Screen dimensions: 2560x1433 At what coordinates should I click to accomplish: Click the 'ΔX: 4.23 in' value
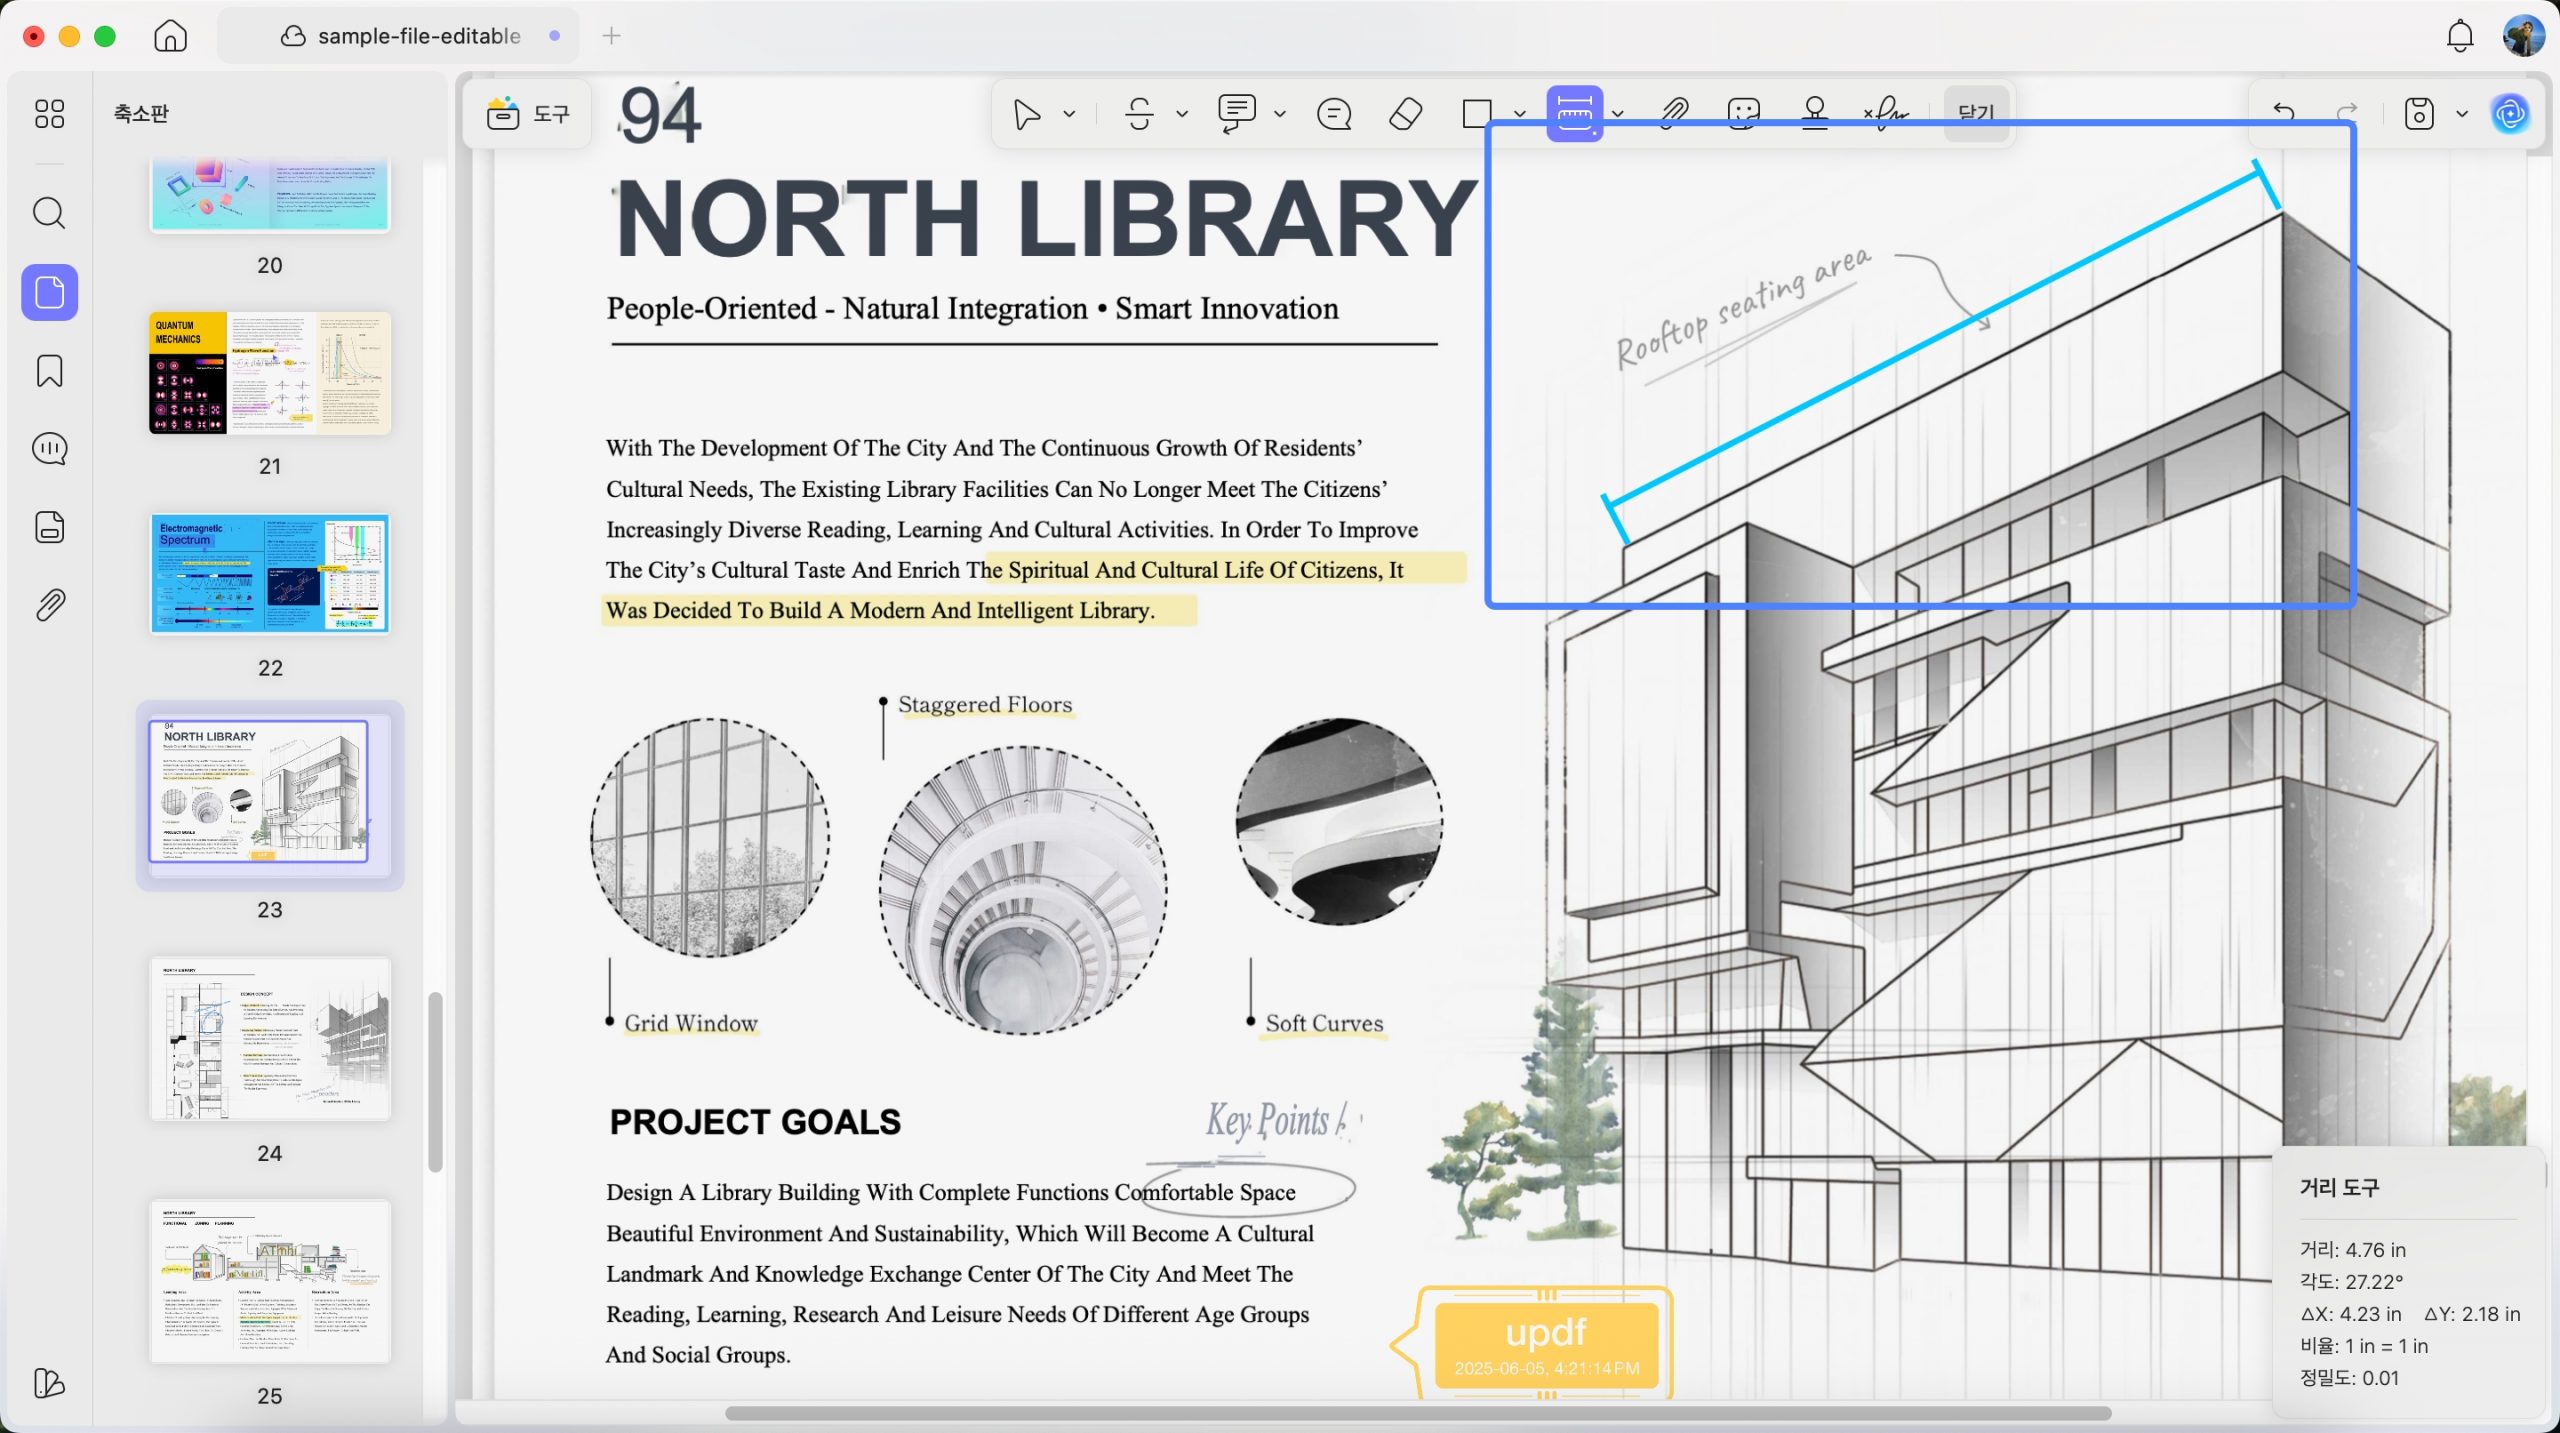[x=2351, y=1314]
